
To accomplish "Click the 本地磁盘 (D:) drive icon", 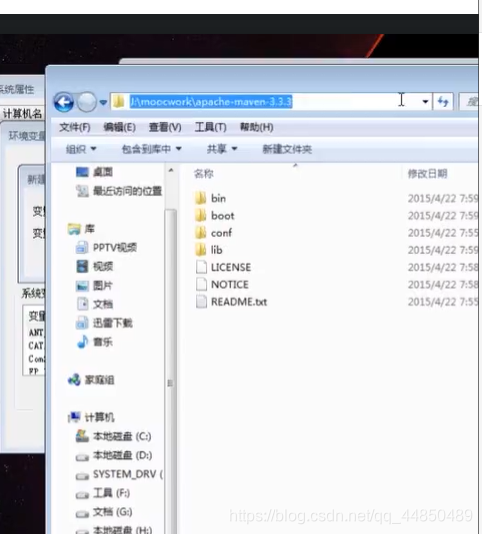I will pyautogui.click(x=82, y=457).
